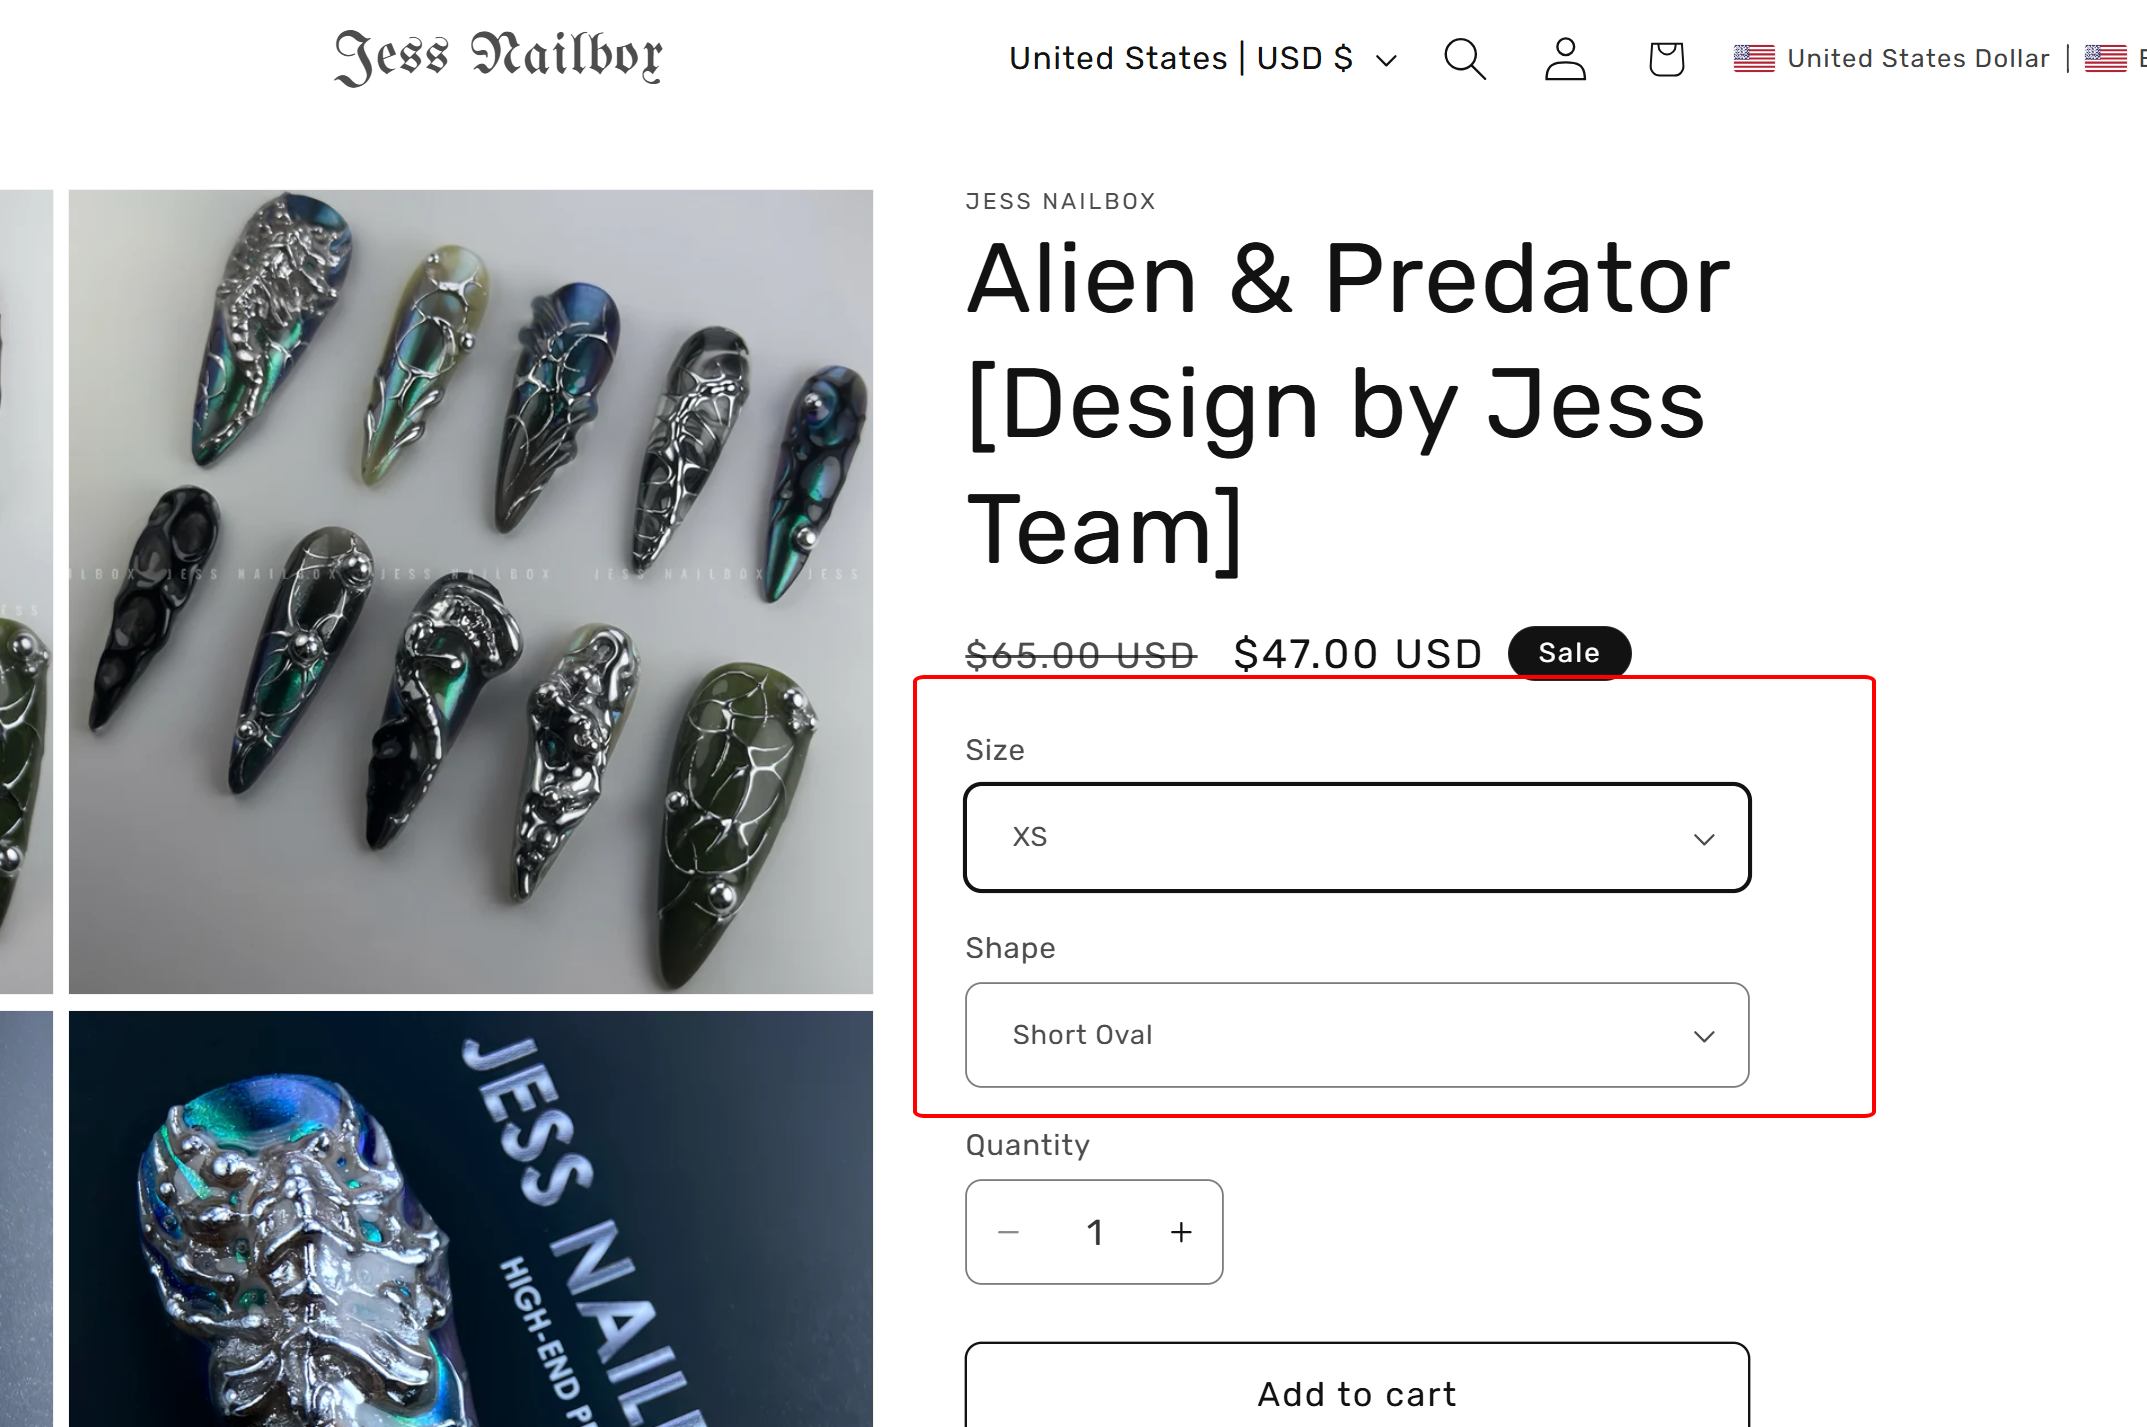Click the Sale badge
This screenshot has height=1427, width=2147.
click(1569, 653)
